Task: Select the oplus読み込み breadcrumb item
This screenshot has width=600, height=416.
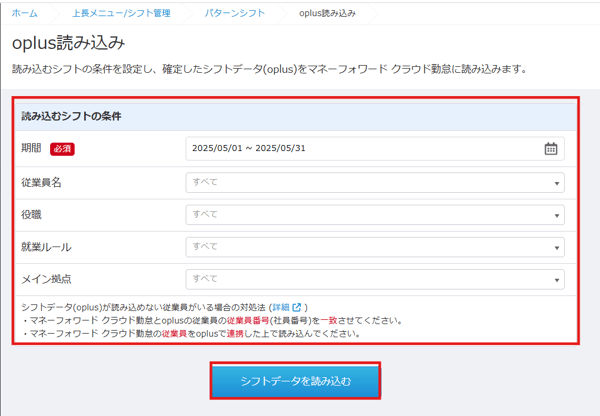Action: click(327, 13)
